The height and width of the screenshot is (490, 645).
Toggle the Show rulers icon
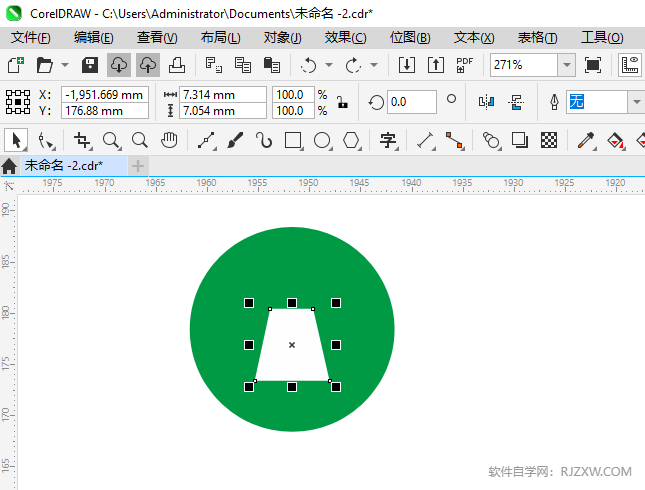pyautogui.click(x=630, y=65)
